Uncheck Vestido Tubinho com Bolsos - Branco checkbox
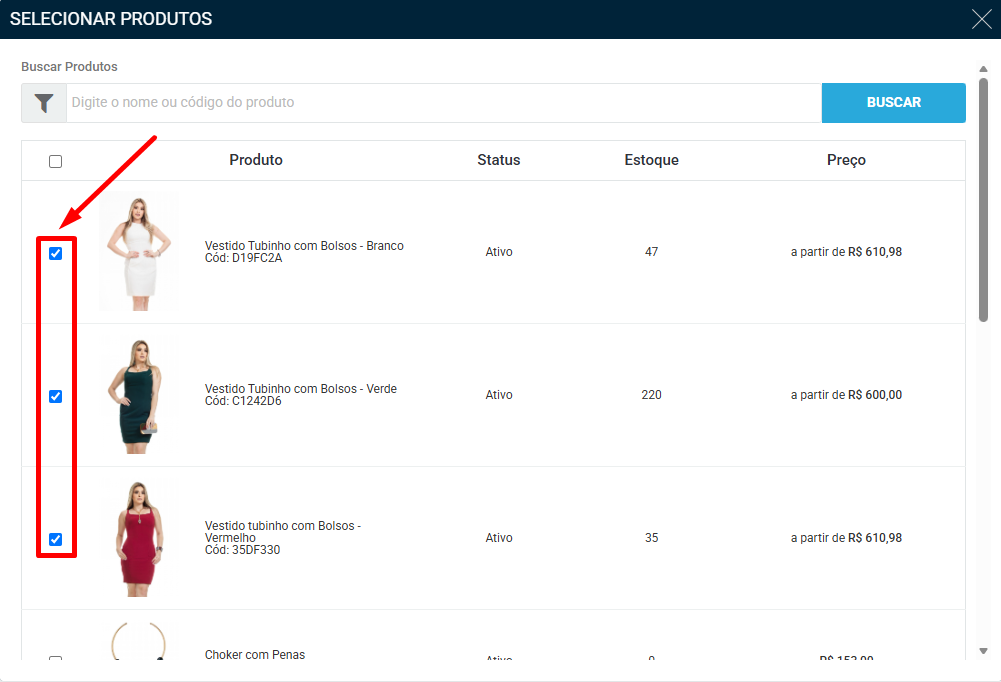1001x682 pixels. point(56,254)
